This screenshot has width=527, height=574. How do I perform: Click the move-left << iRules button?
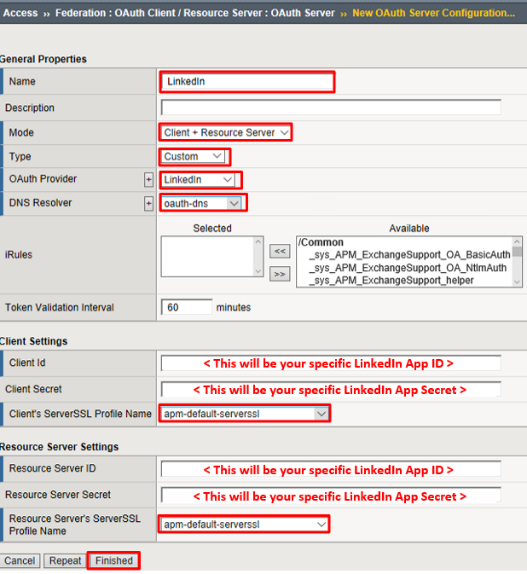[x=280, y=251]
